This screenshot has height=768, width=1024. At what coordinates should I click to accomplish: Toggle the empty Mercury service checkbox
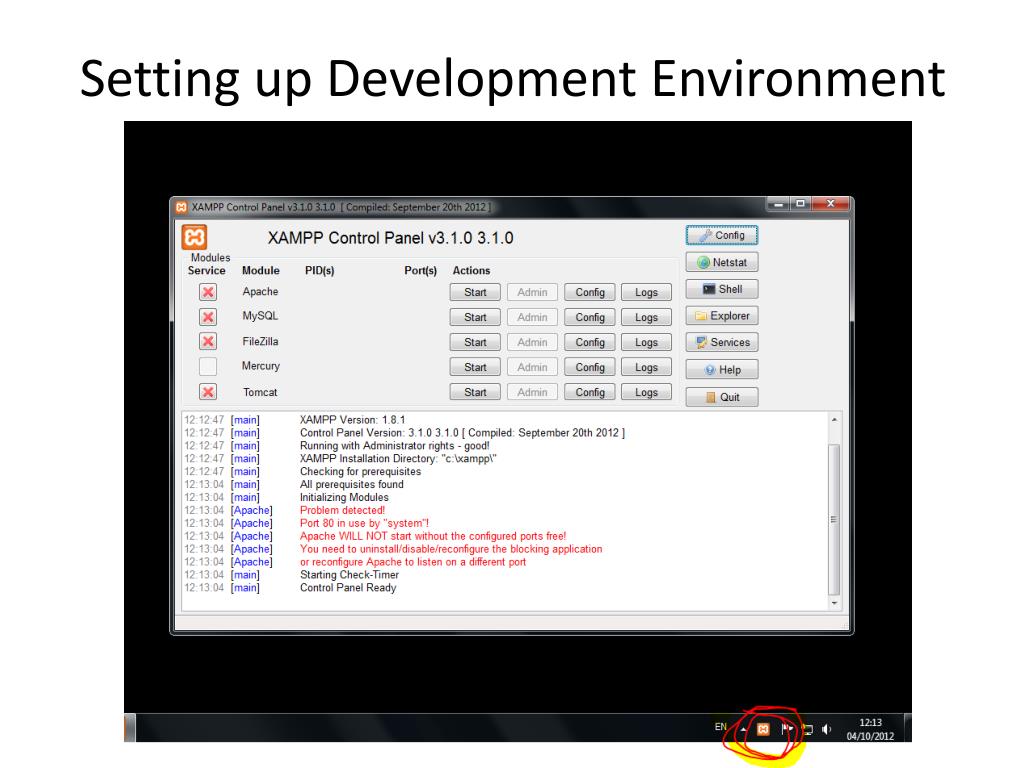[208, 366]
